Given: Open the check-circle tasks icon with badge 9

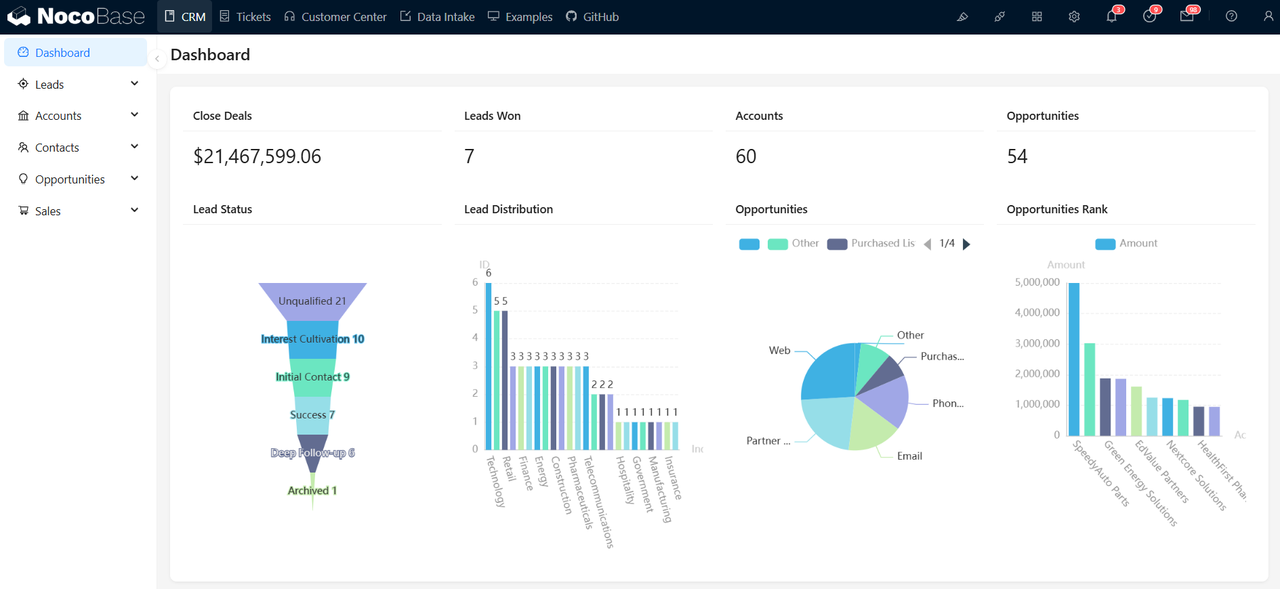Looking at the screenshot, I should pyautogui.click(x=1150, y=16).
